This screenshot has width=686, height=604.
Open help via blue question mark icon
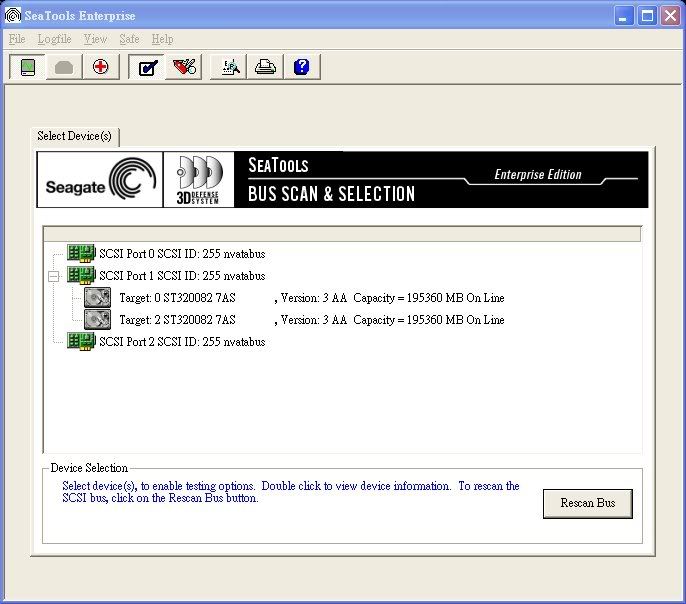coord(302,67)
